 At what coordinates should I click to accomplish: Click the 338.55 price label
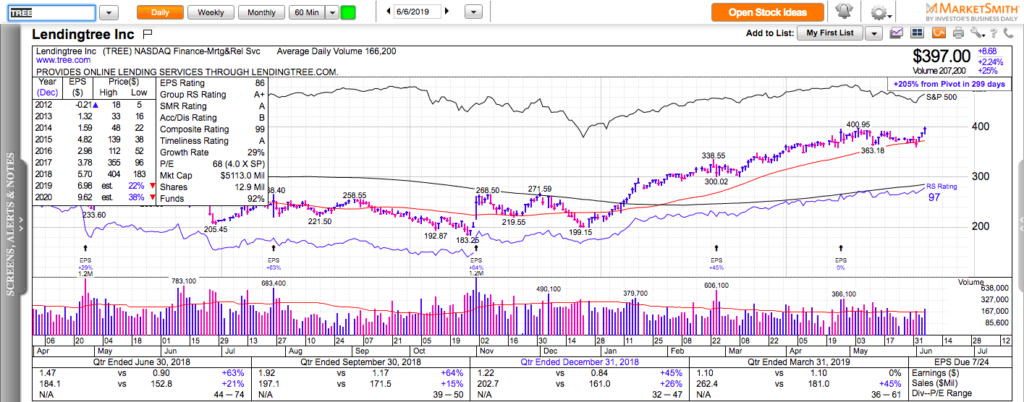tap(714, 156)
